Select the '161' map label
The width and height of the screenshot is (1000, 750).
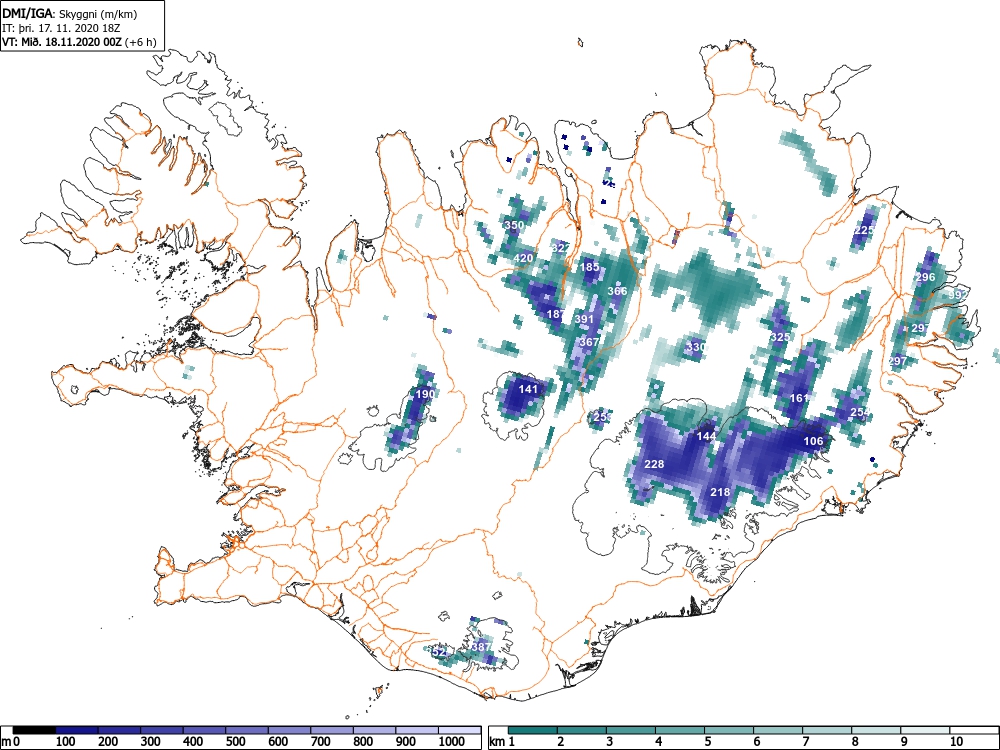click(x=798, y=398)
